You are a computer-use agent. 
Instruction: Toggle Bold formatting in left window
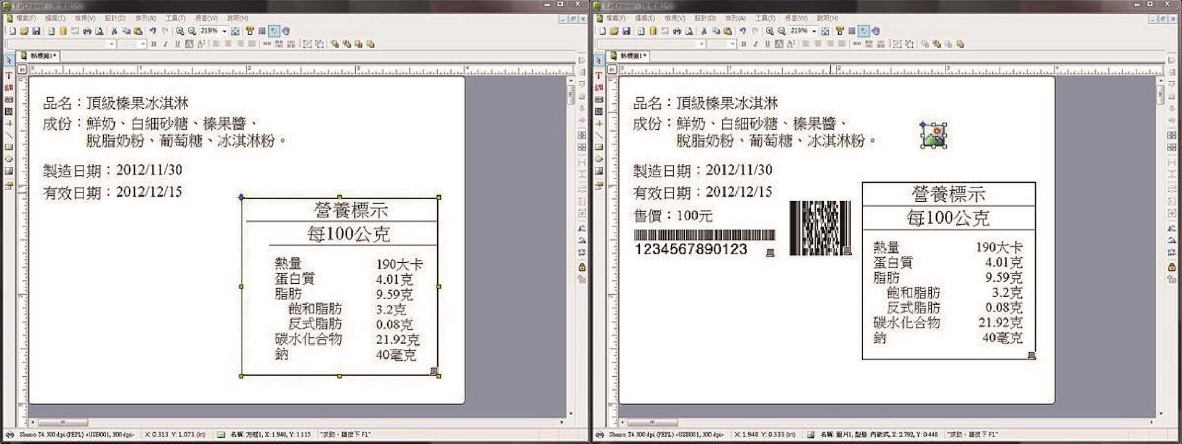point(156,44)
